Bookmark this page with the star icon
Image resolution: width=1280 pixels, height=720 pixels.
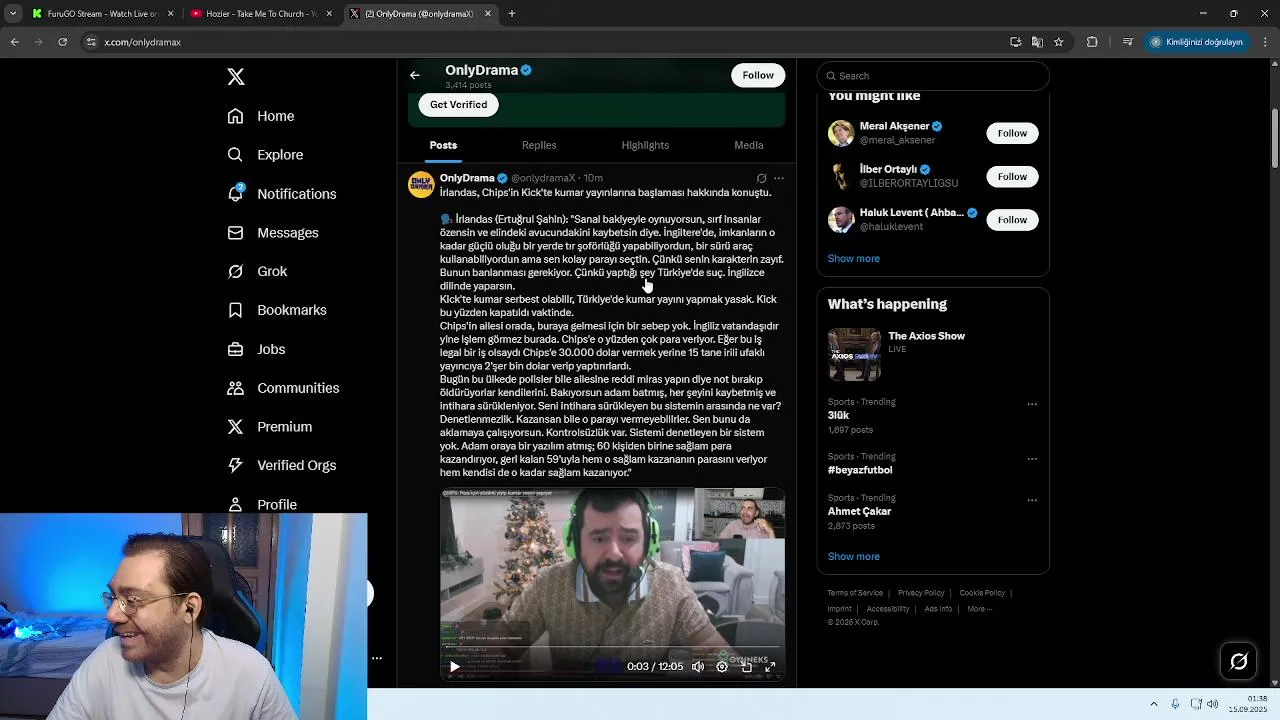[1058, 42]
